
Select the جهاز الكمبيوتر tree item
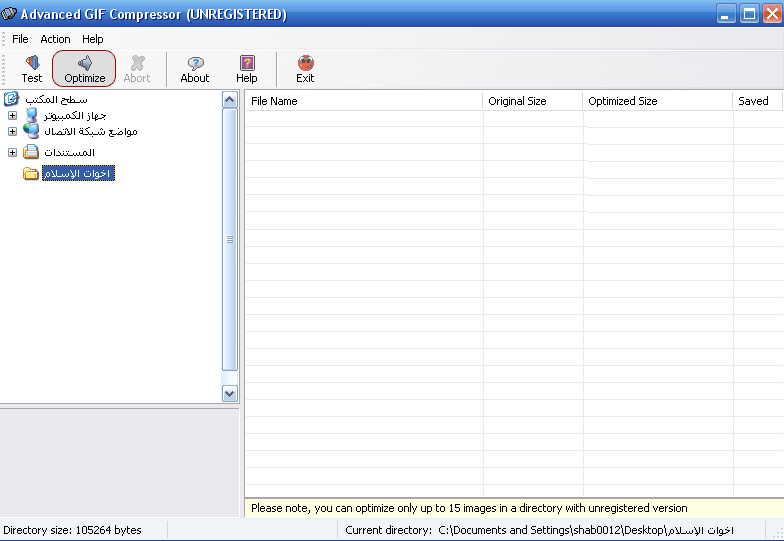pyautogui.click(x=75, y=116)
